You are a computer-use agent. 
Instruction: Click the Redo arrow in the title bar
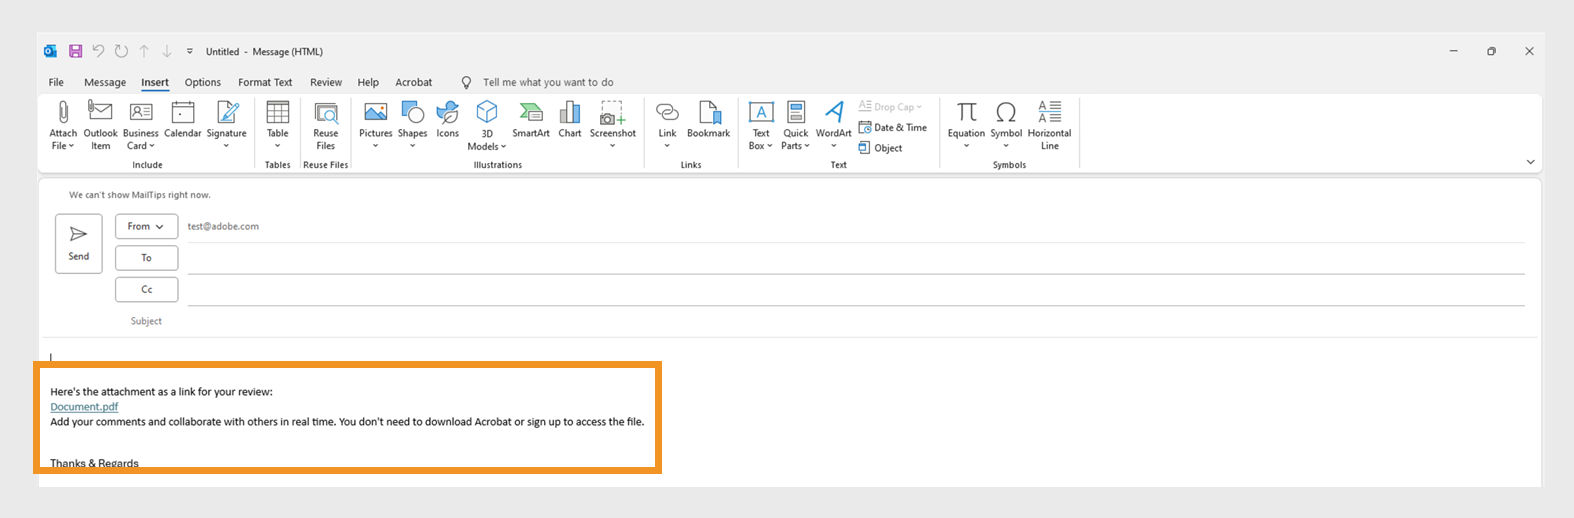[x=121, y=51]
